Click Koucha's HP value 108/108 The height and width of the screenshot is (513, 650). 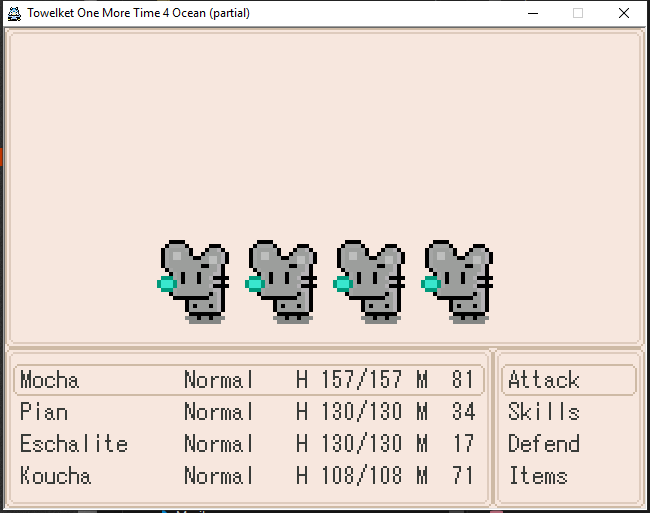tap(362, 476)
